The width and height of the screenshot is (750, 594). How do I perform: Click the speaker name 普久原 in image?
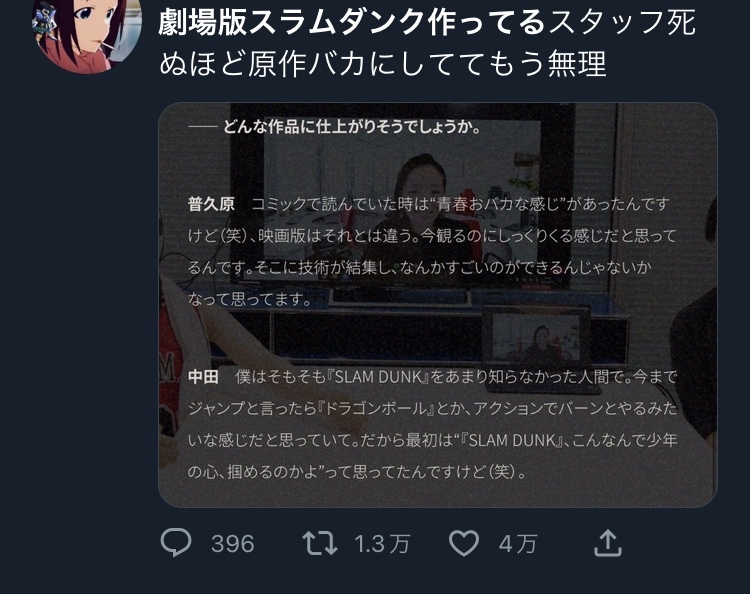click(211, 204)
